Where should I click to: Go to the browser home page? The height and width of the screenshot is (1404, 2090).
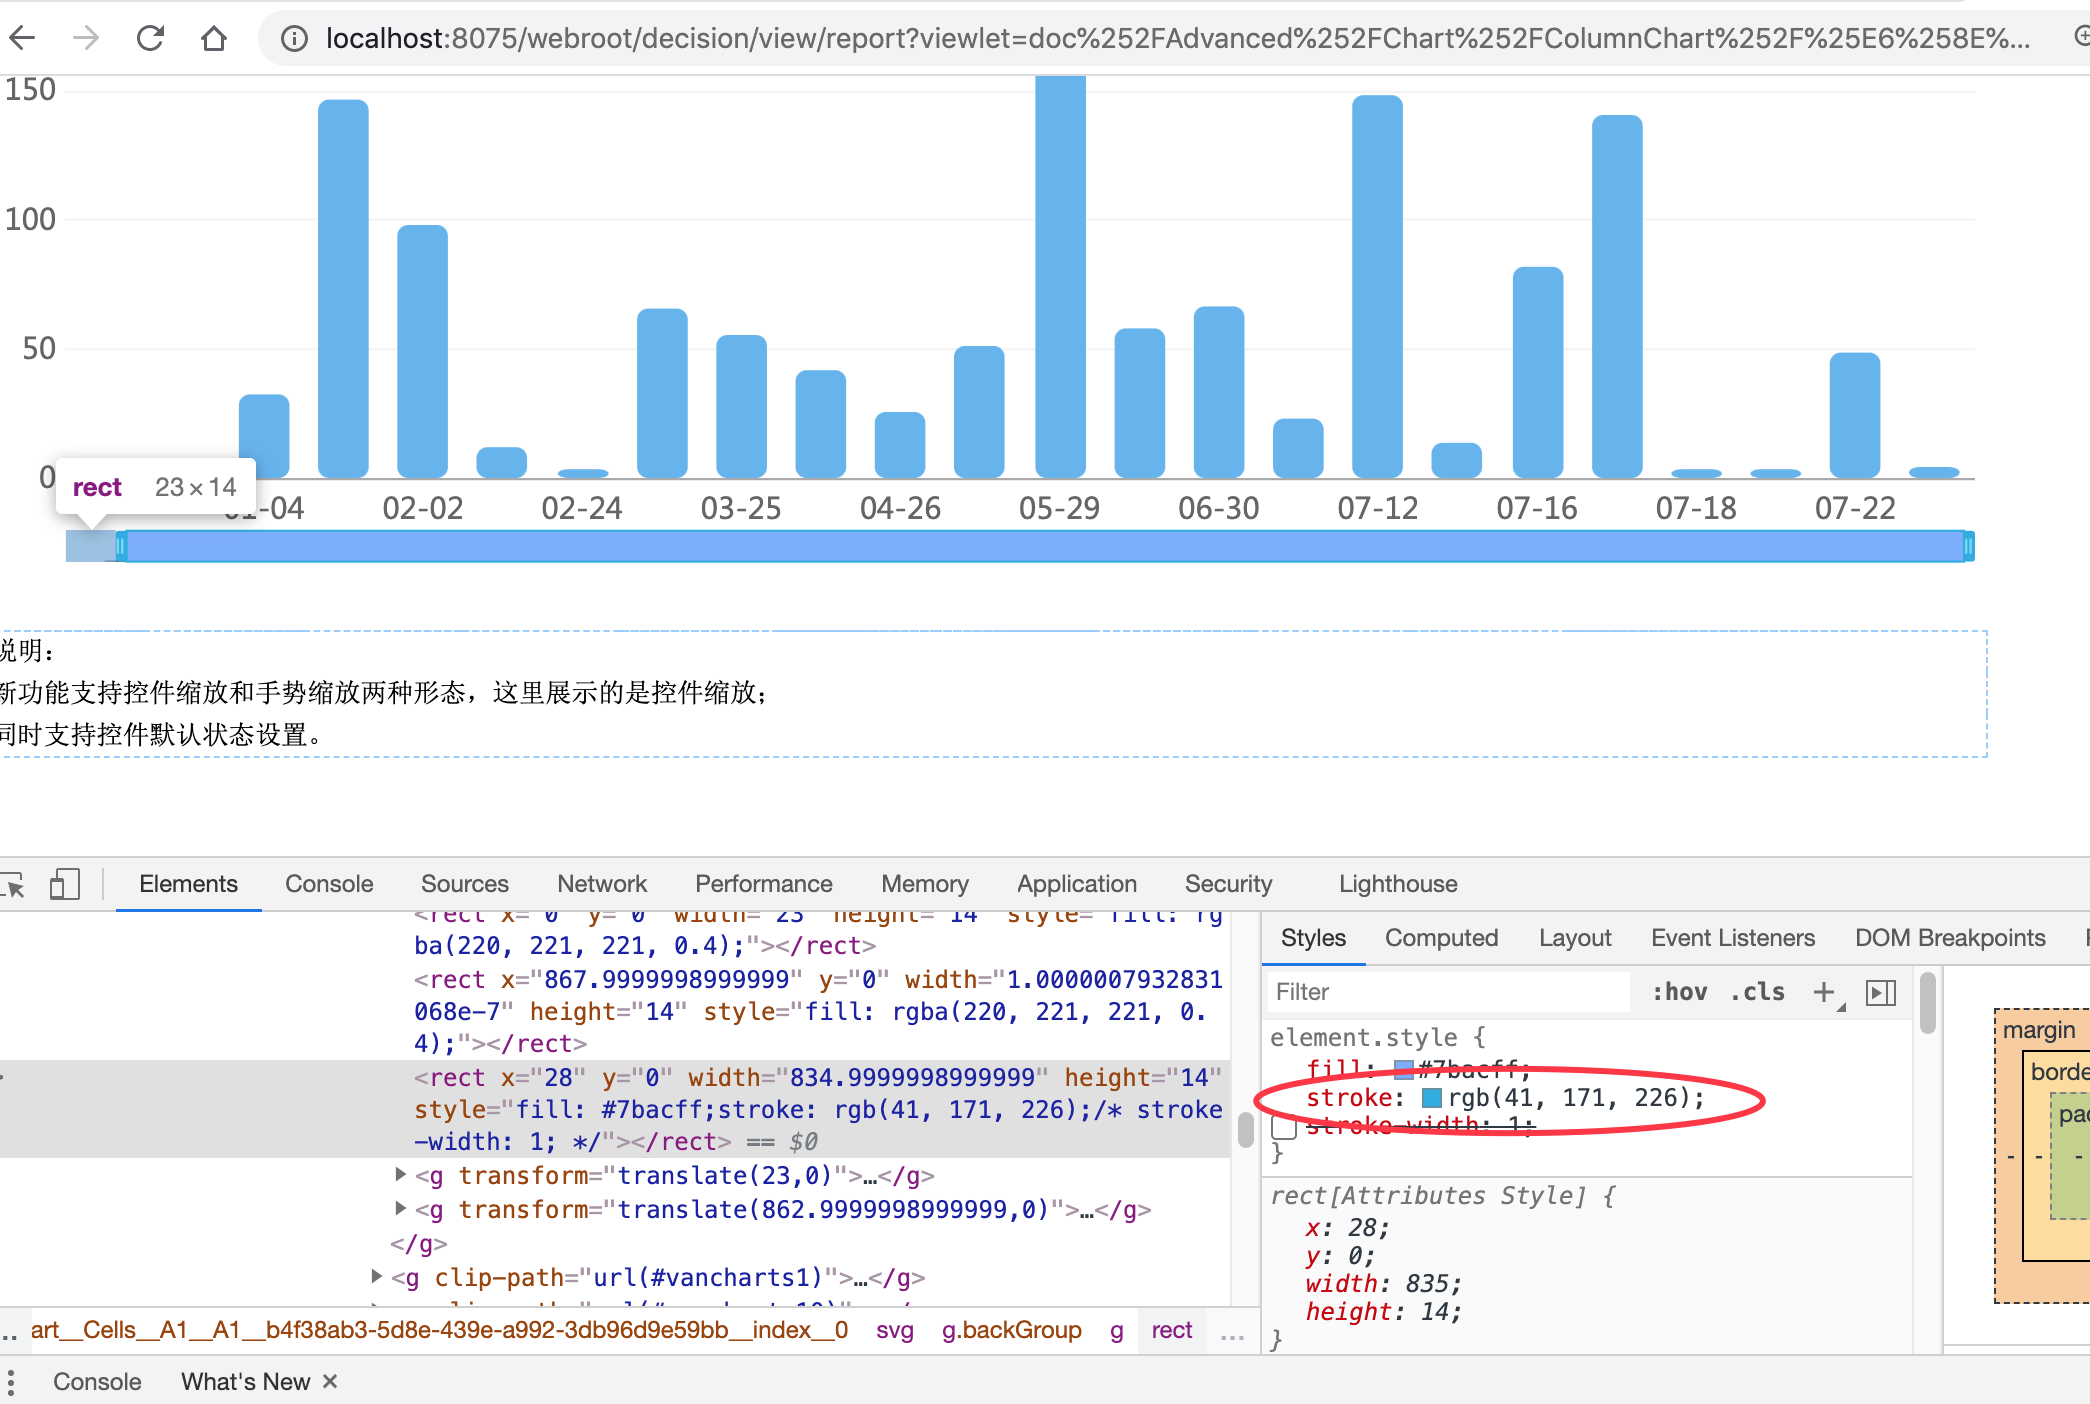tap(213, 38)
